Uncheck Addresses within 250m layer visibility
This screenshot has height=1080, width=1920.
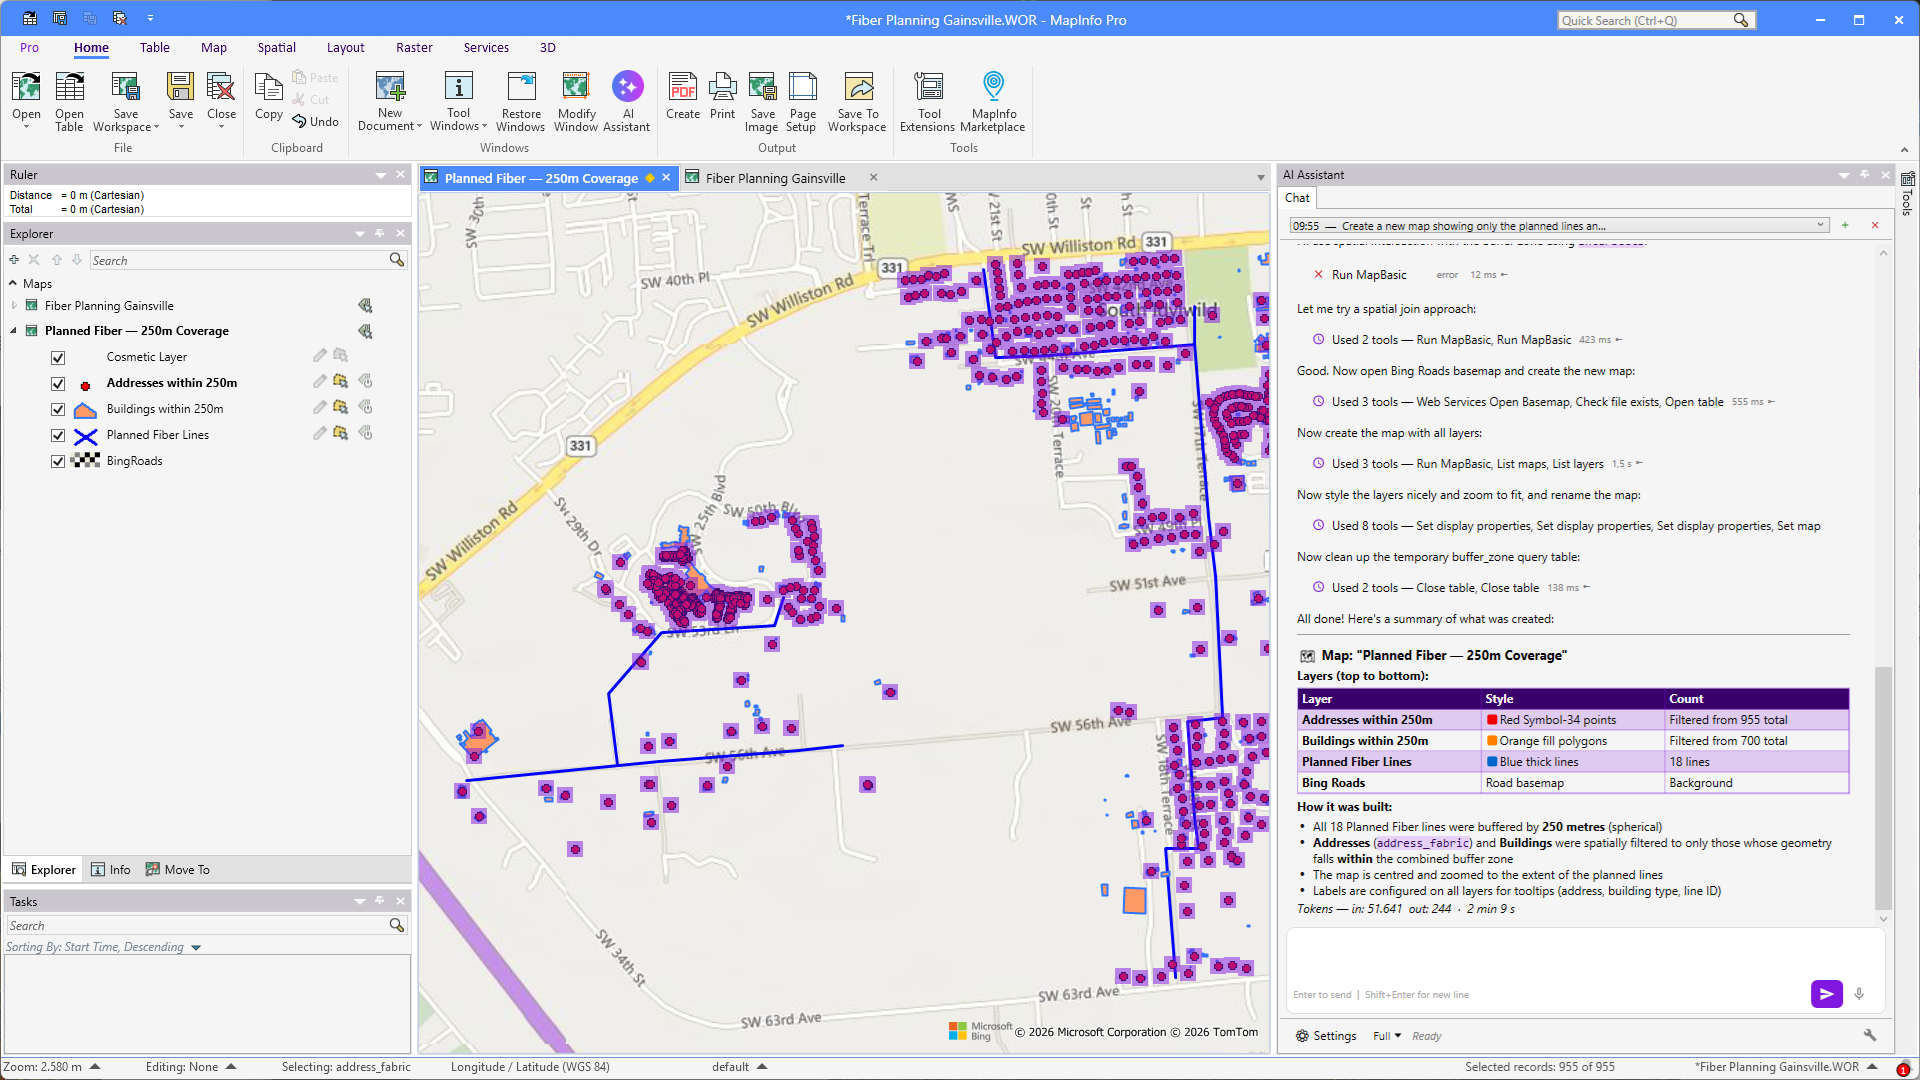pos(58,384)
